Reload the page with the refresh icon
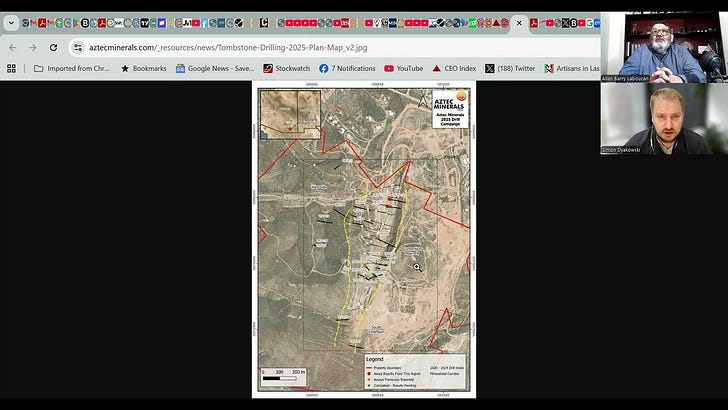The height and width of the screenshot is (410, 728). click(53, 47)
